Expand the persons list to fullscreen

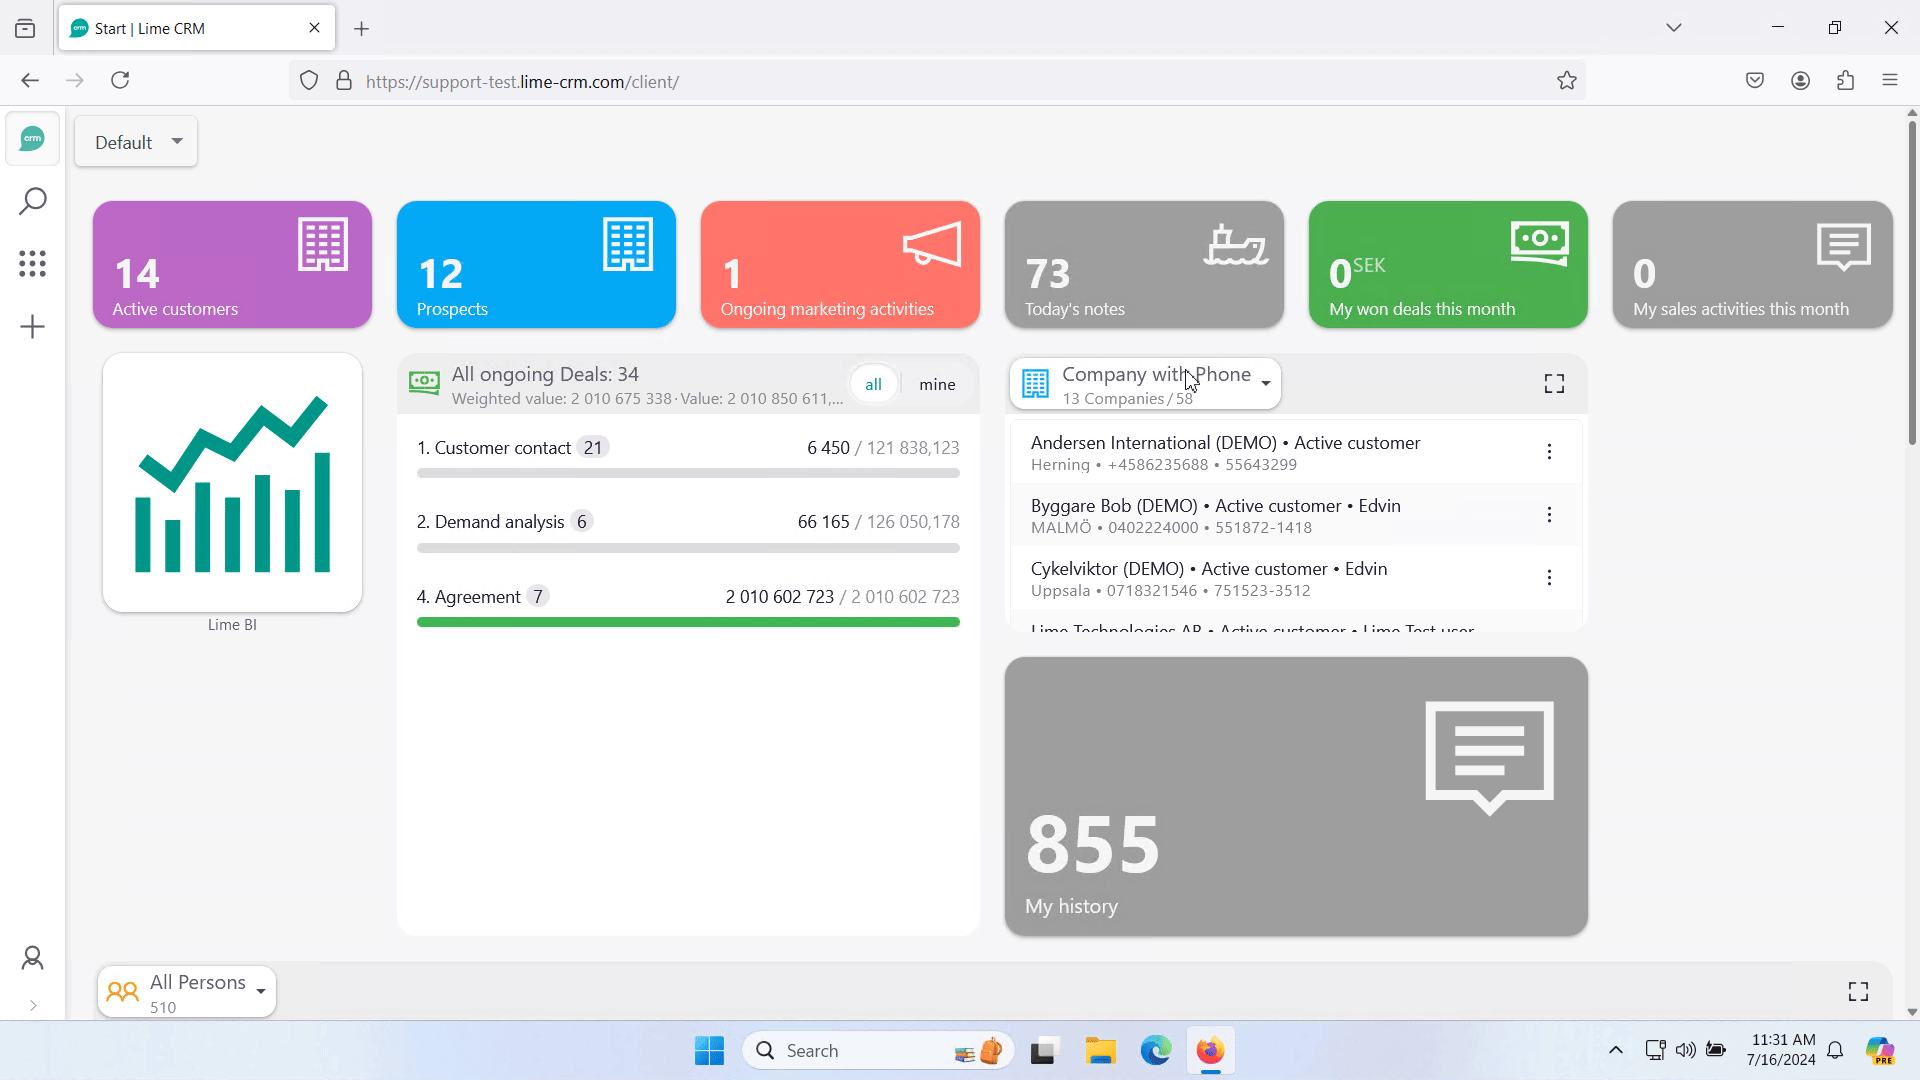click(x=1858, y=992)
